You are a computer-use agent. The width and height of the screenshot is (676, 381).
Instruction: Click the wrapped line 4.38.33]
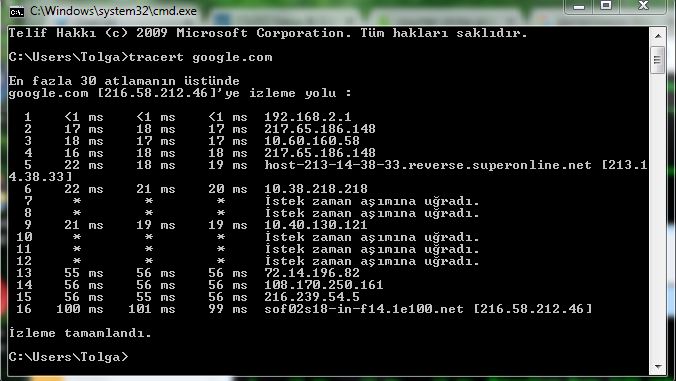pyautogui.click(x=41, y=177)
